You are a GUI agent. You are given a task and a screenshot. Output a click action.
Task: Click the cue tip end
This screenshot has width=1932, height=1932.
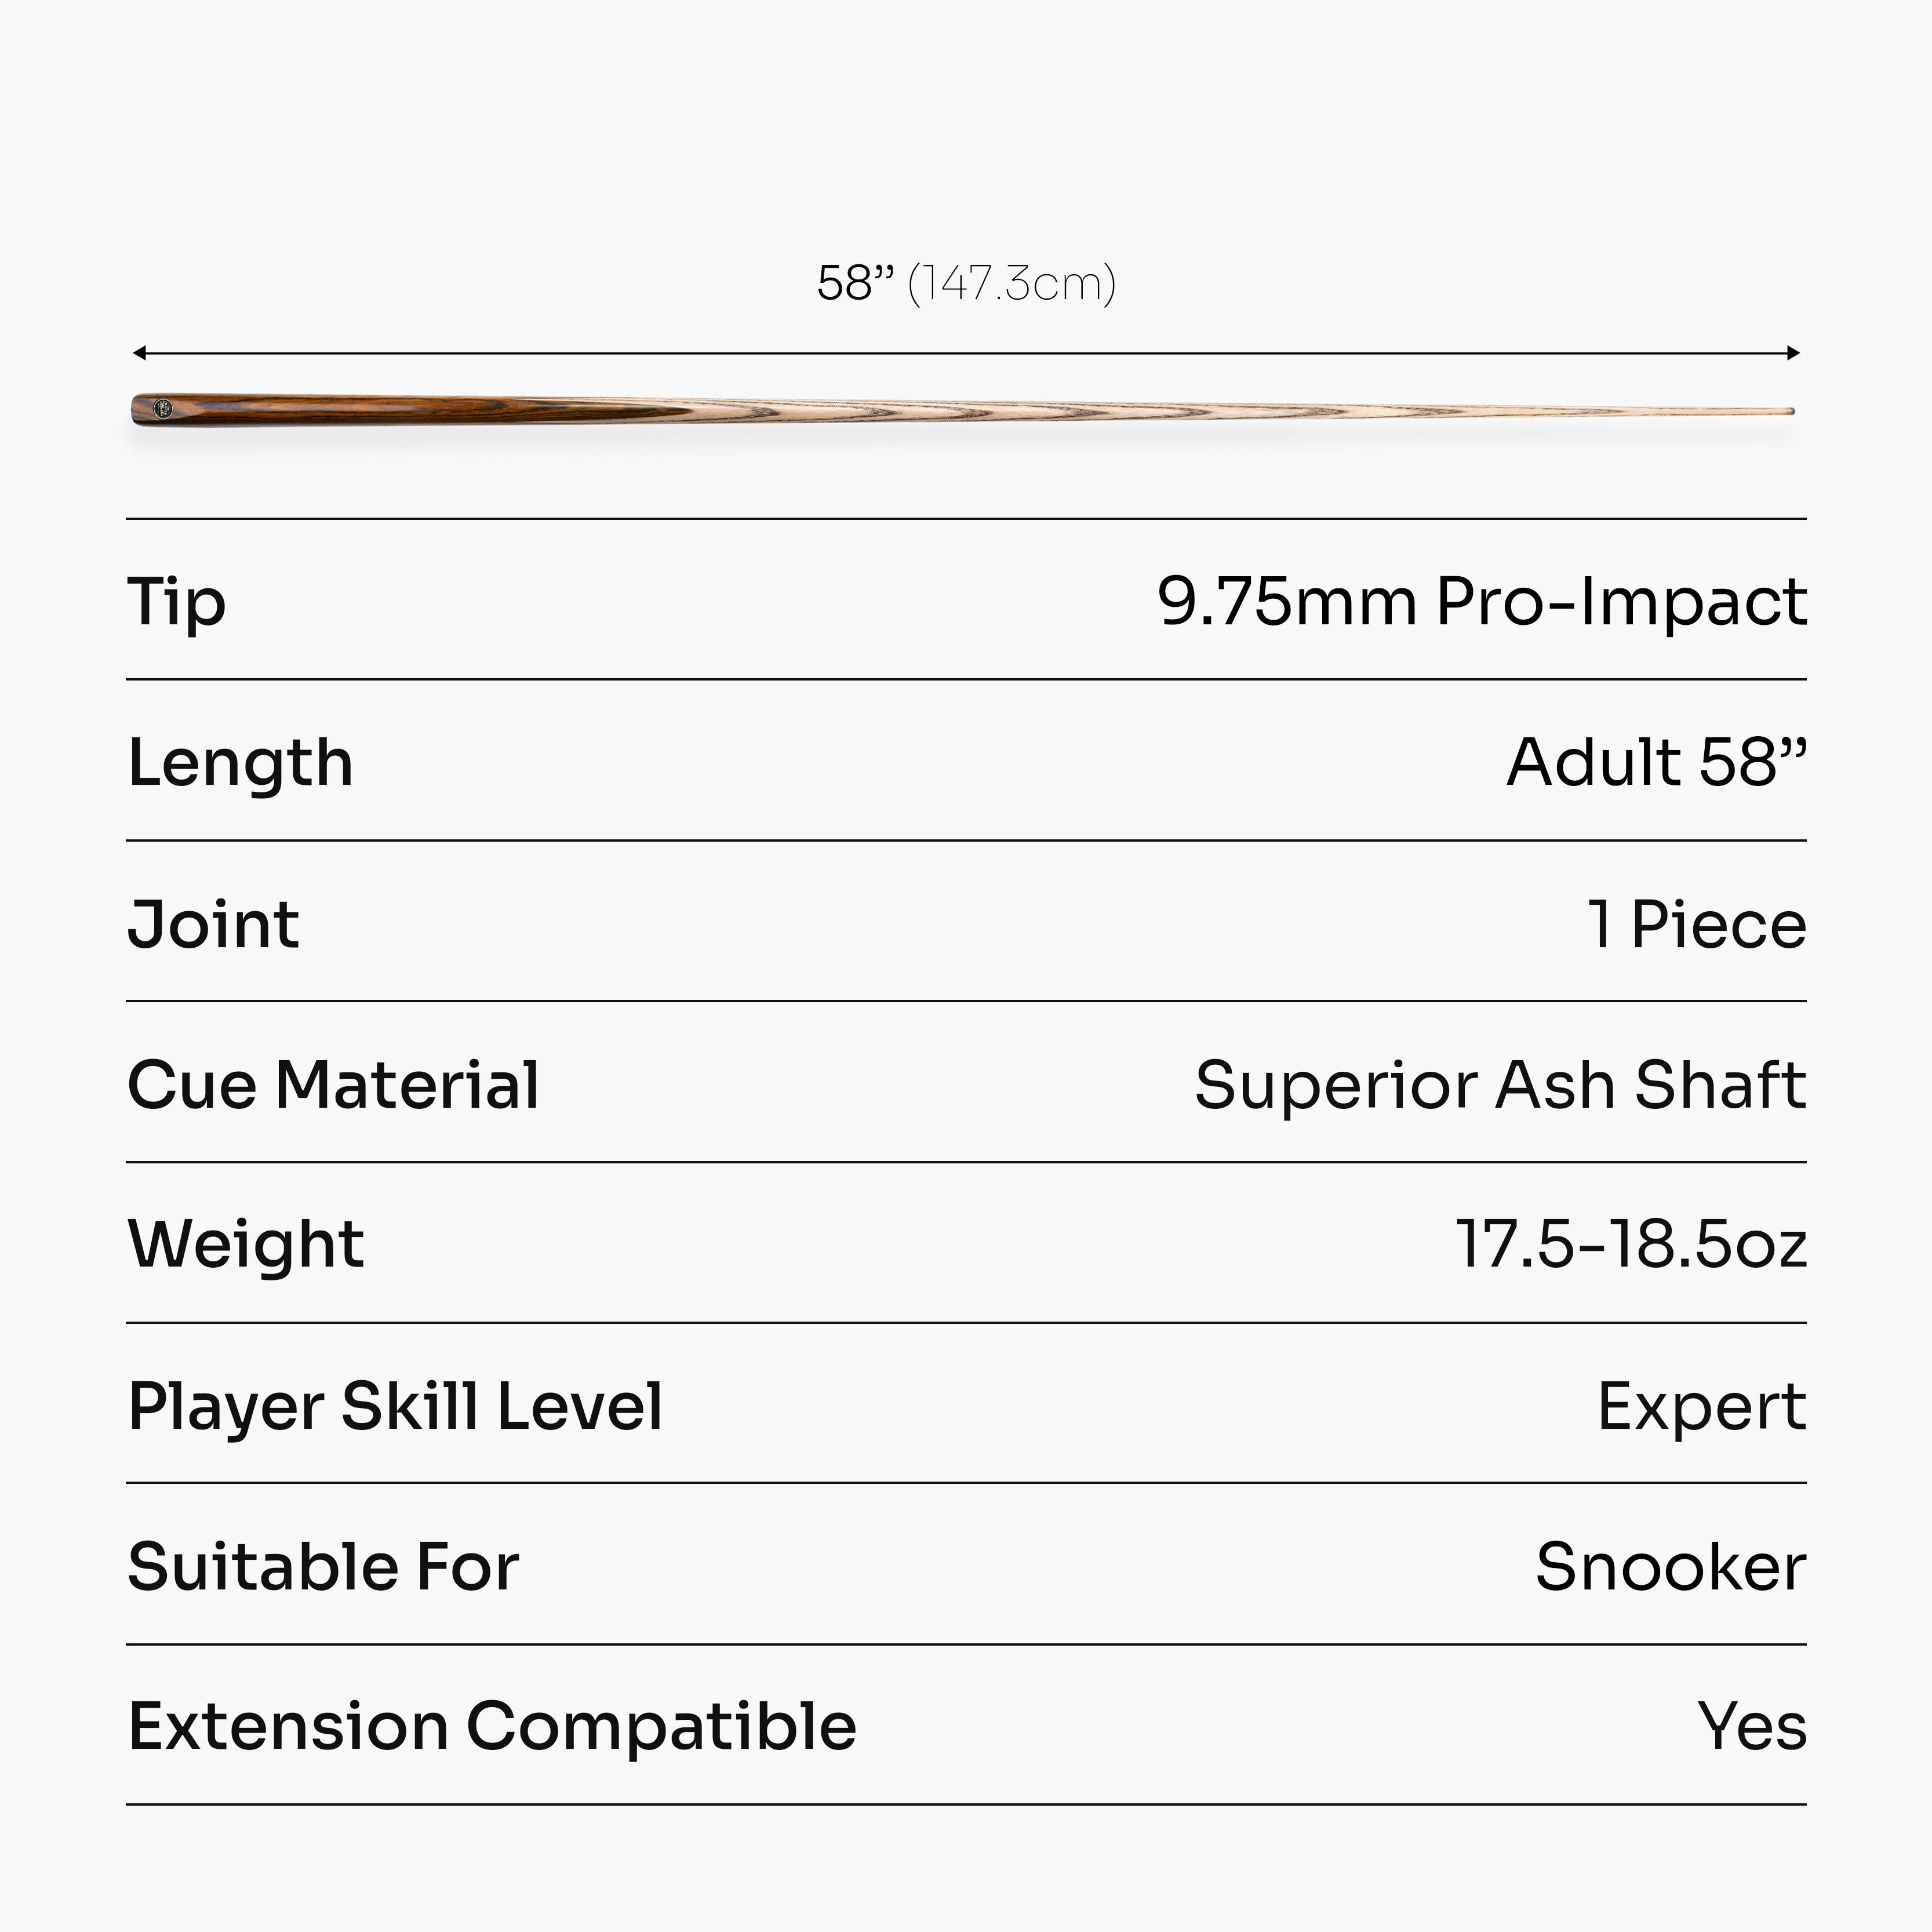tap(1791, 411)
